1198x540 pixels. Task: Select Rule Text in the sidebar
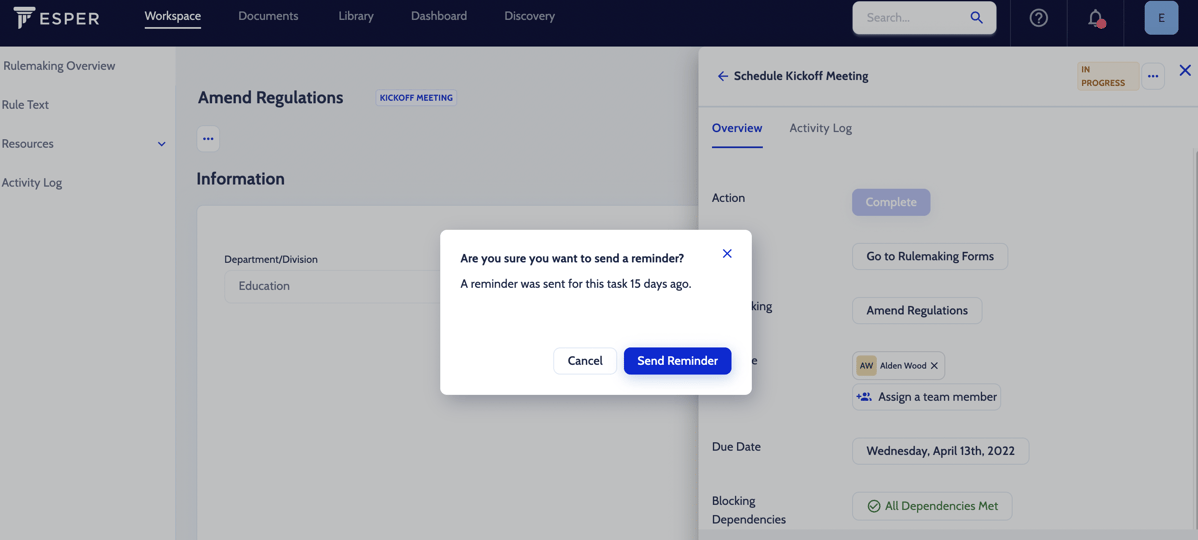25,105
